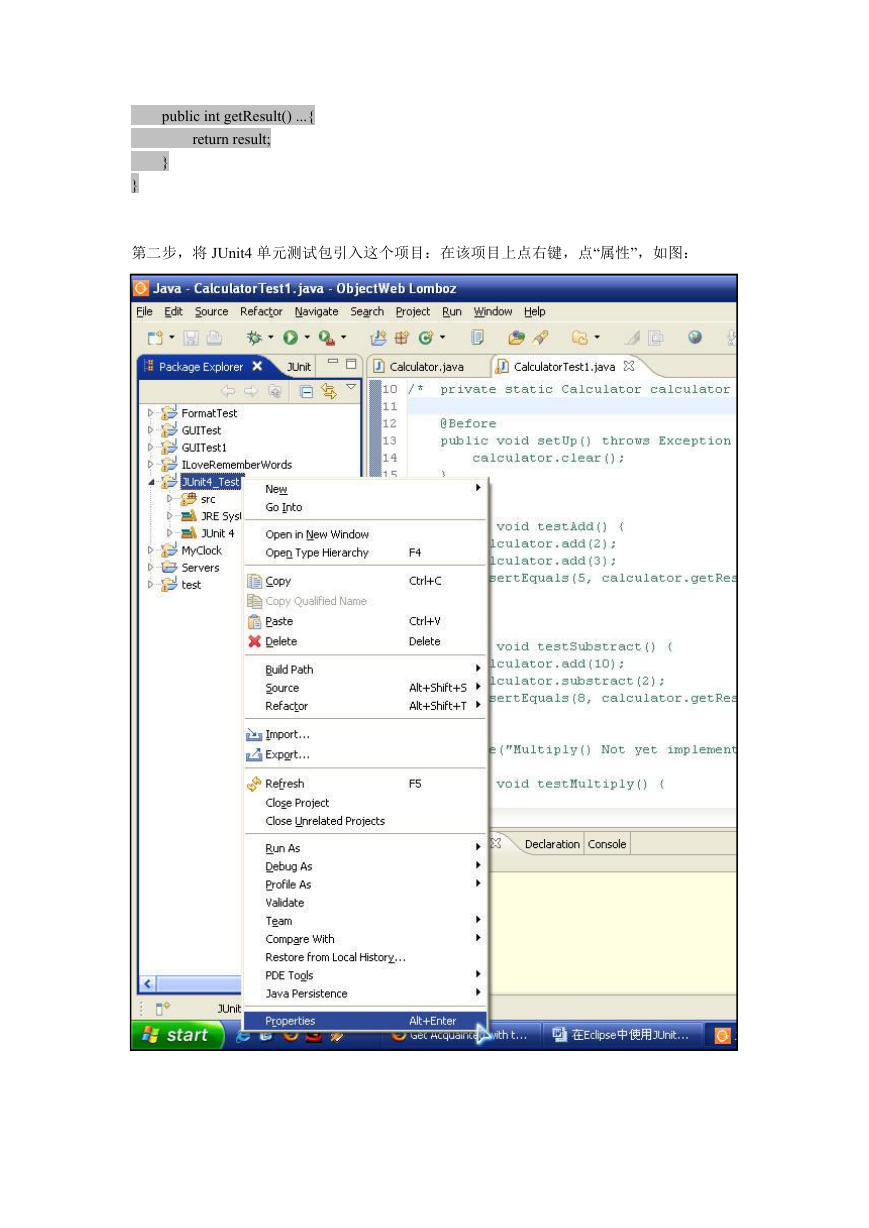Expand the MyClock project node
Viewport: 869px width, 1228px height.
[x=152, y=550]
